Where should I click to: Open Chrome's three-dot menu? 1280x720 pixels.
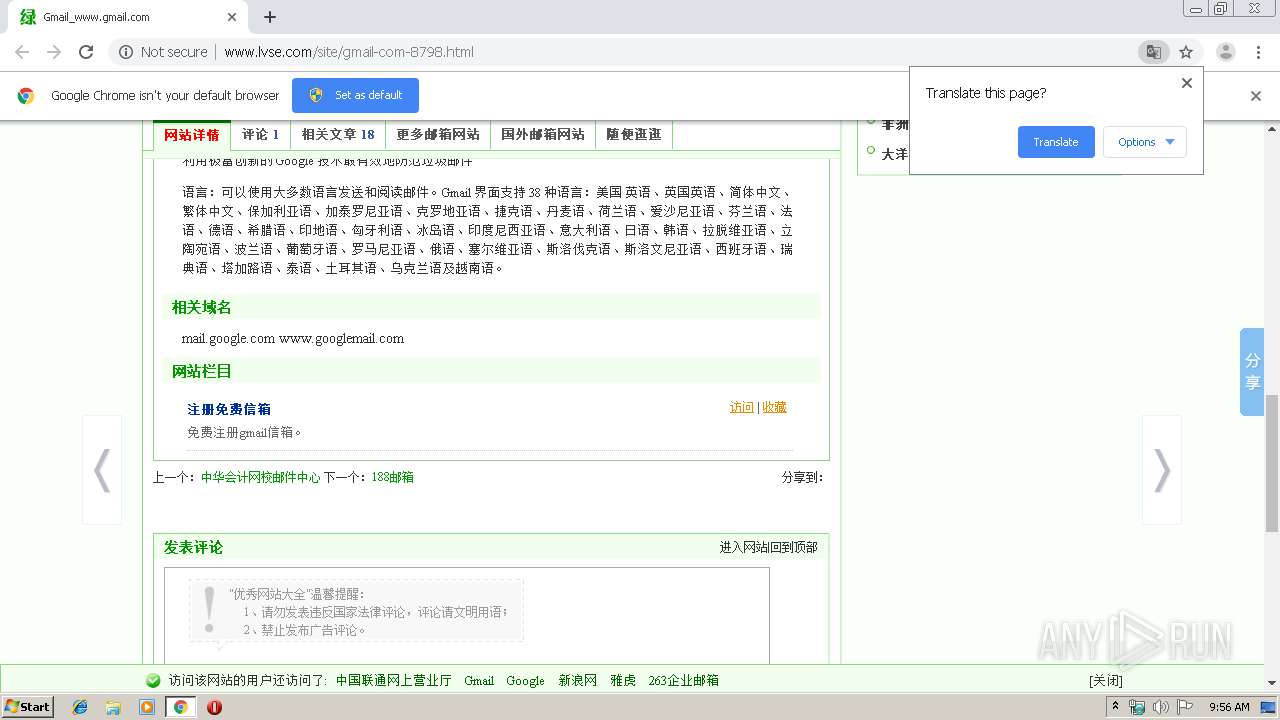click(1258, 52)
